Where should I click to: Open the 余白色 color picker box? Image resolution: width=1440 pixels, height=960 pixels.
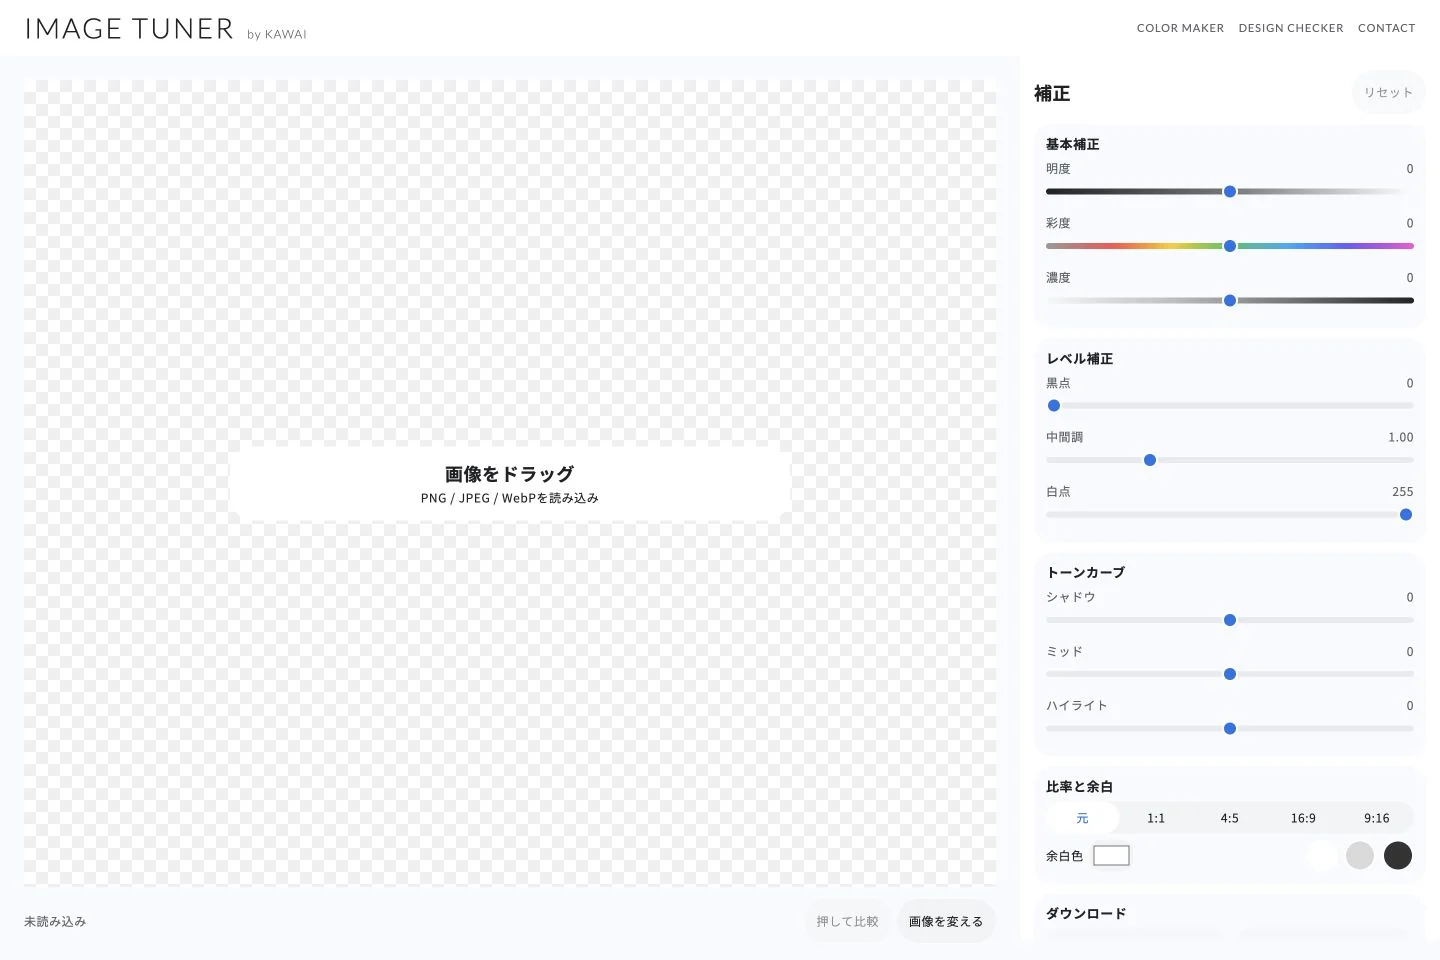[1111, 856]
